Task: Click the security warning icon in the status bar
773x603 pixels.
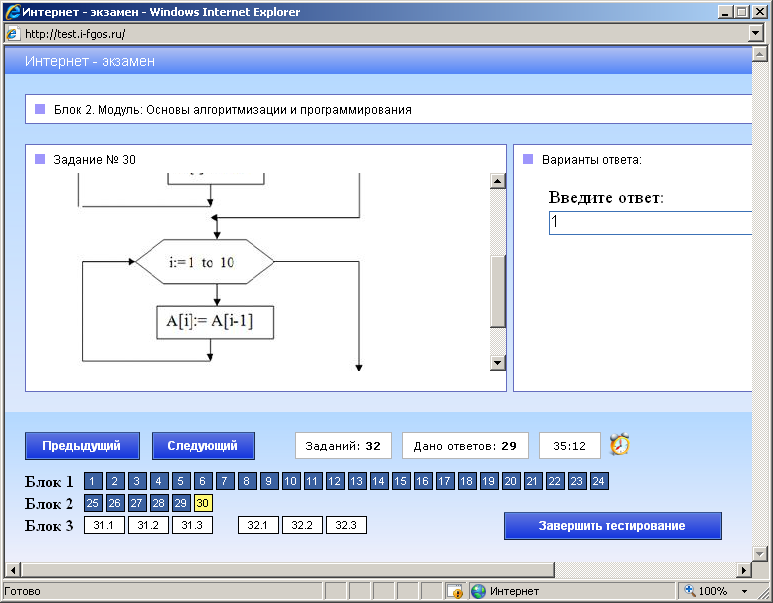Action: coord(455,591)
